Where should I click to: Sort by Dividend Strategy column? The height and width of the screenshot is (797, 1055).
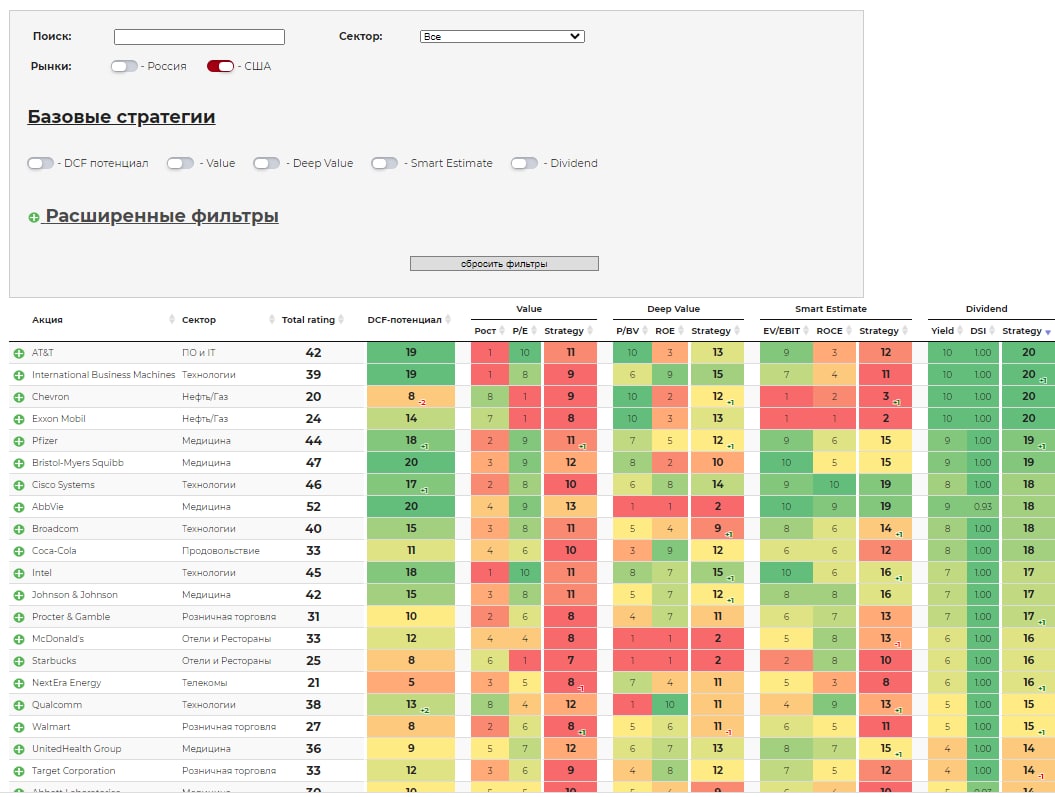pyautogui.click(x=1027, y=330)
